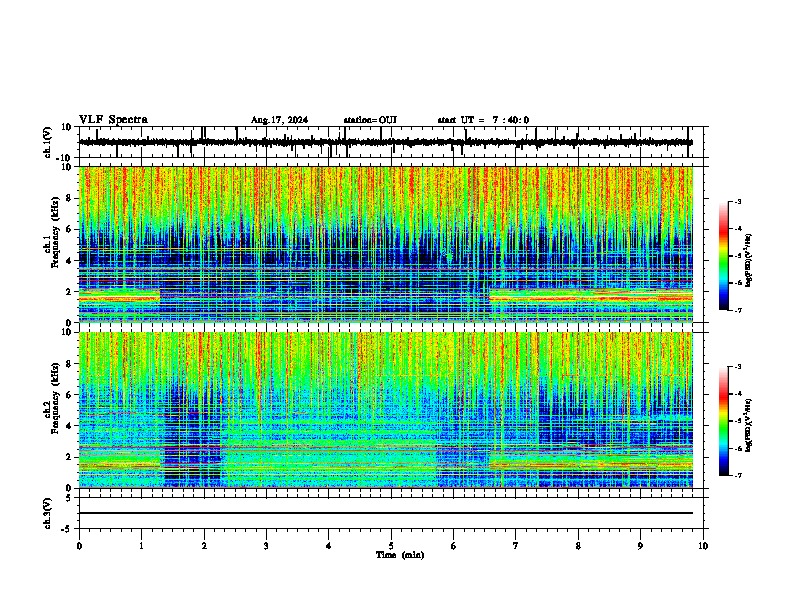
Task: Select the station name label in header
Action: coord(370,120)
